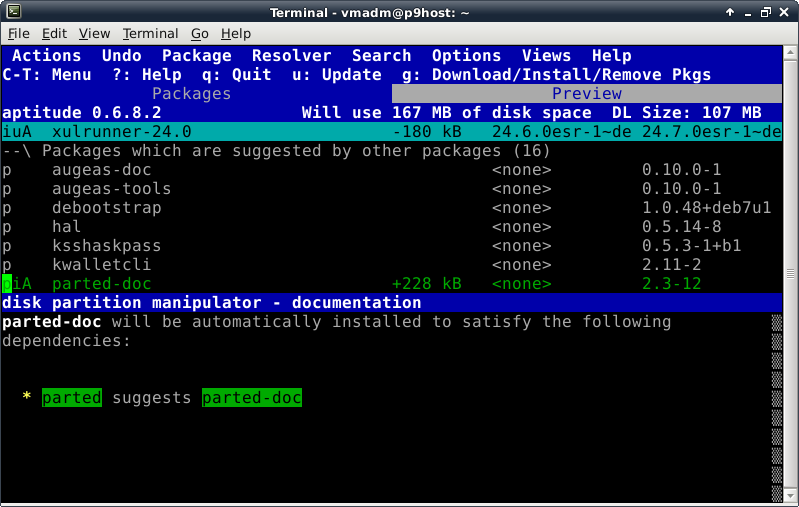The width and height of the screenshot is (799, 507).
Task: Click the parted-doc link after 'suggests'
Action: point(251,398)
